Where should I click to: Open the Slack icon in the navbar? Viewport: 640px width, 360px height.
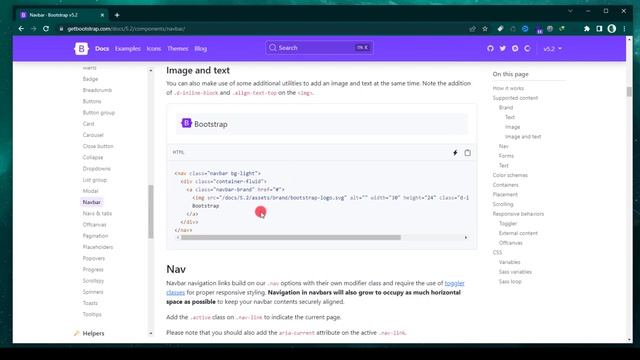(x=515, y=48)
